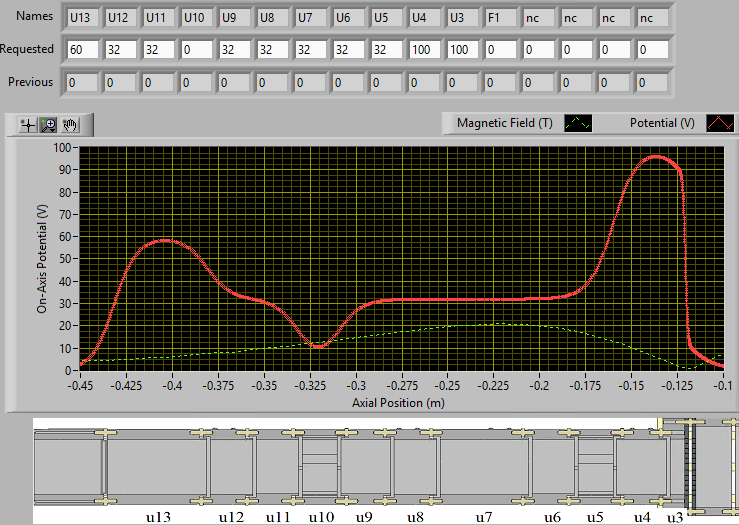Viewport: 739px width, 525px height.
Task: Edit the Requested value for U9
Action: pos(235,49)
